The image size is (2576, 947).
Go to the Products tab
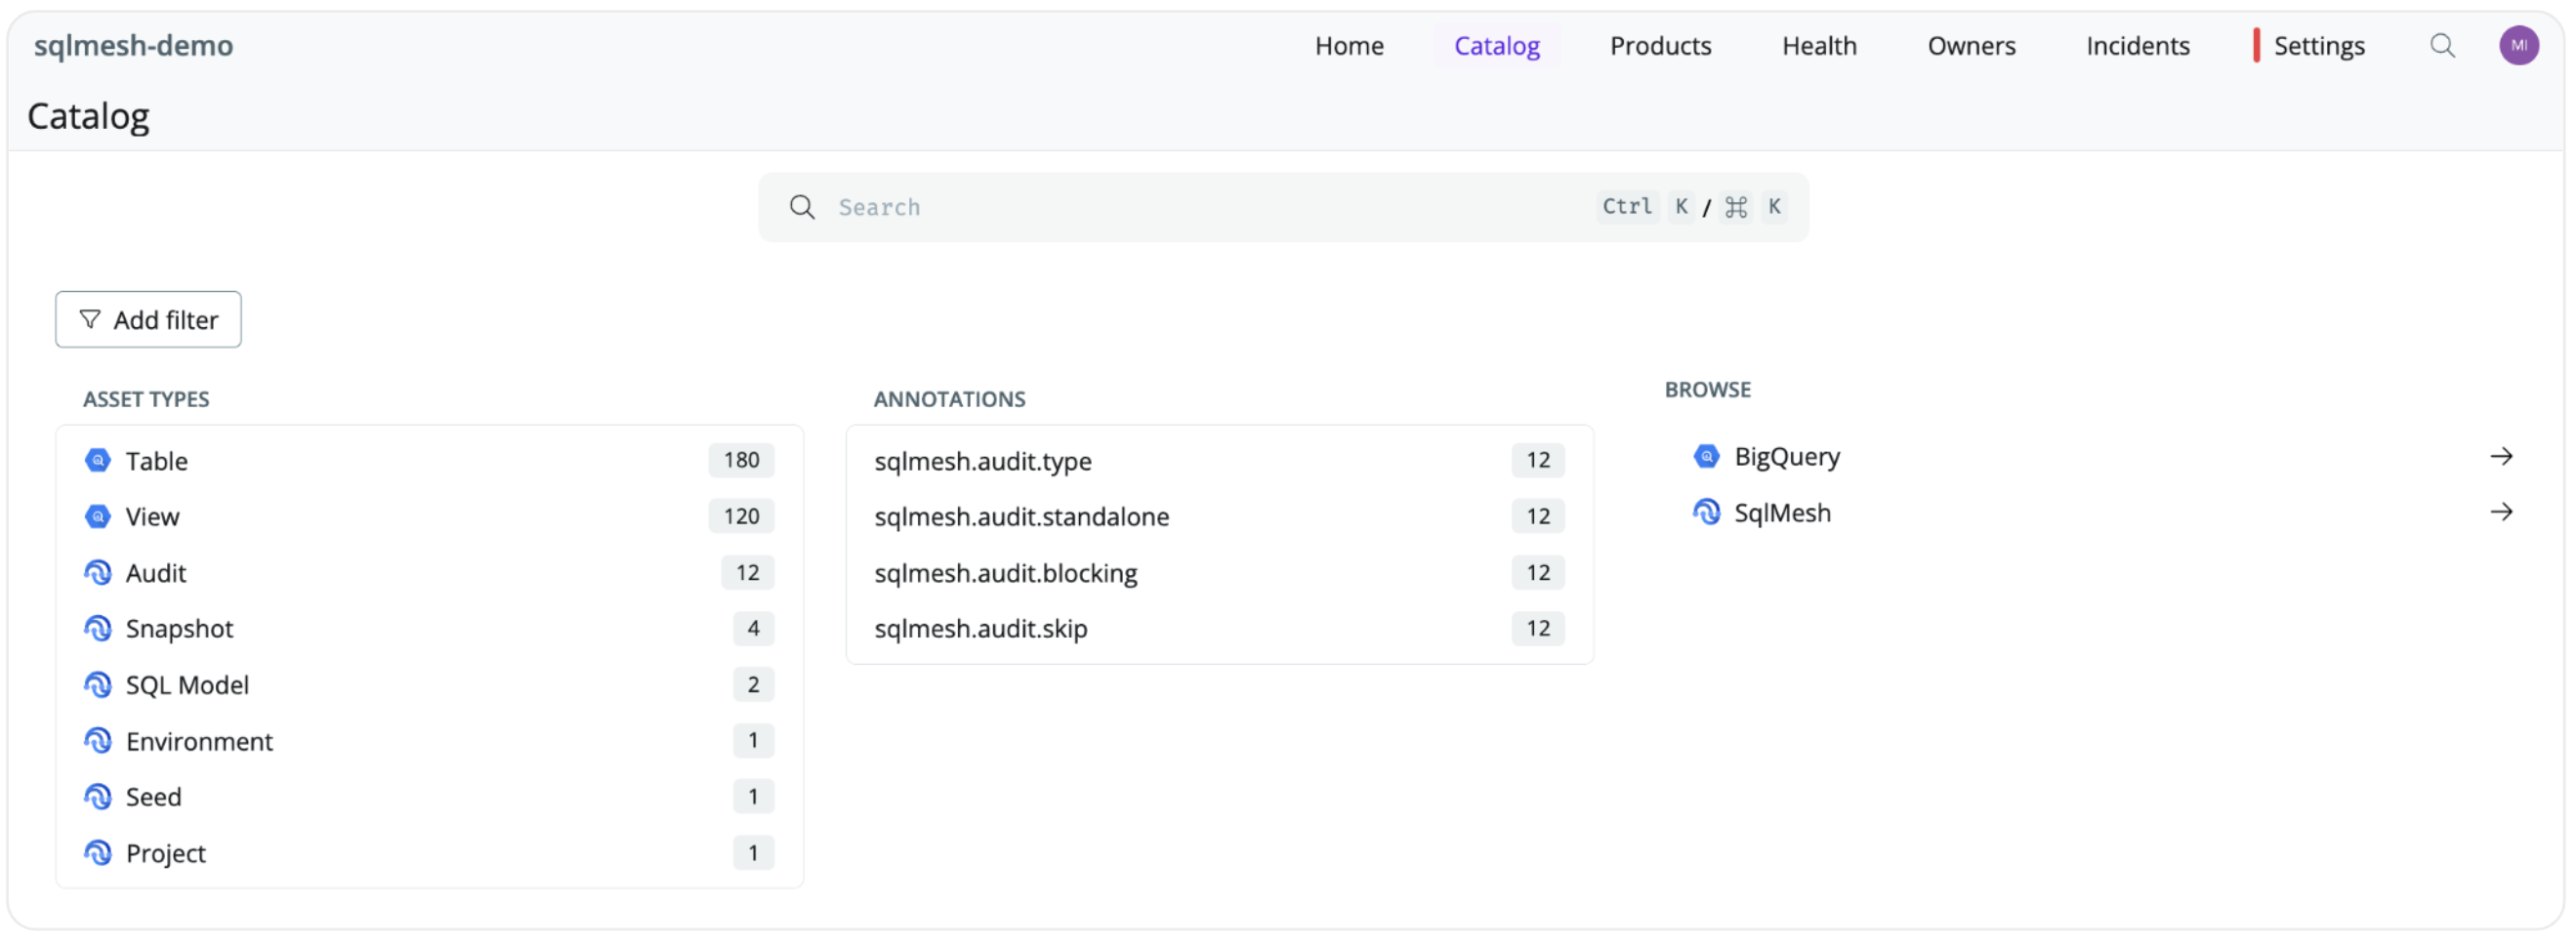tap(1660, 46)
